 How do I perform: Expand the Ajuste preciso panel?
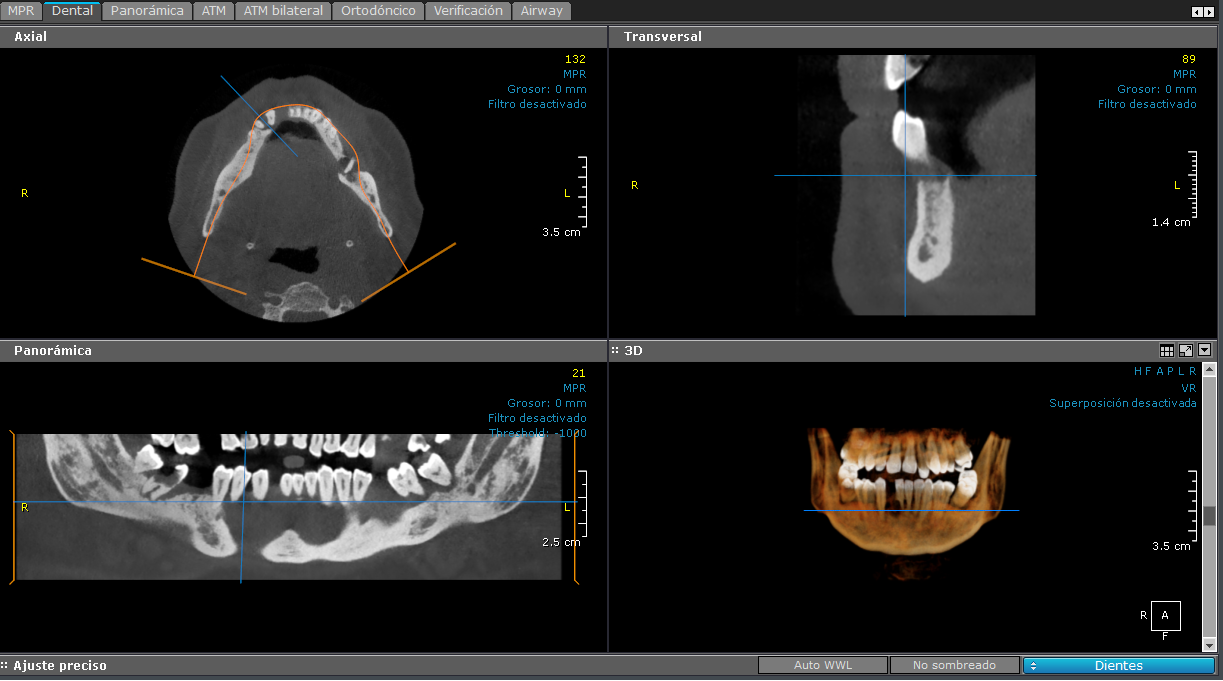pyautogui.click(x=62, y=665)
